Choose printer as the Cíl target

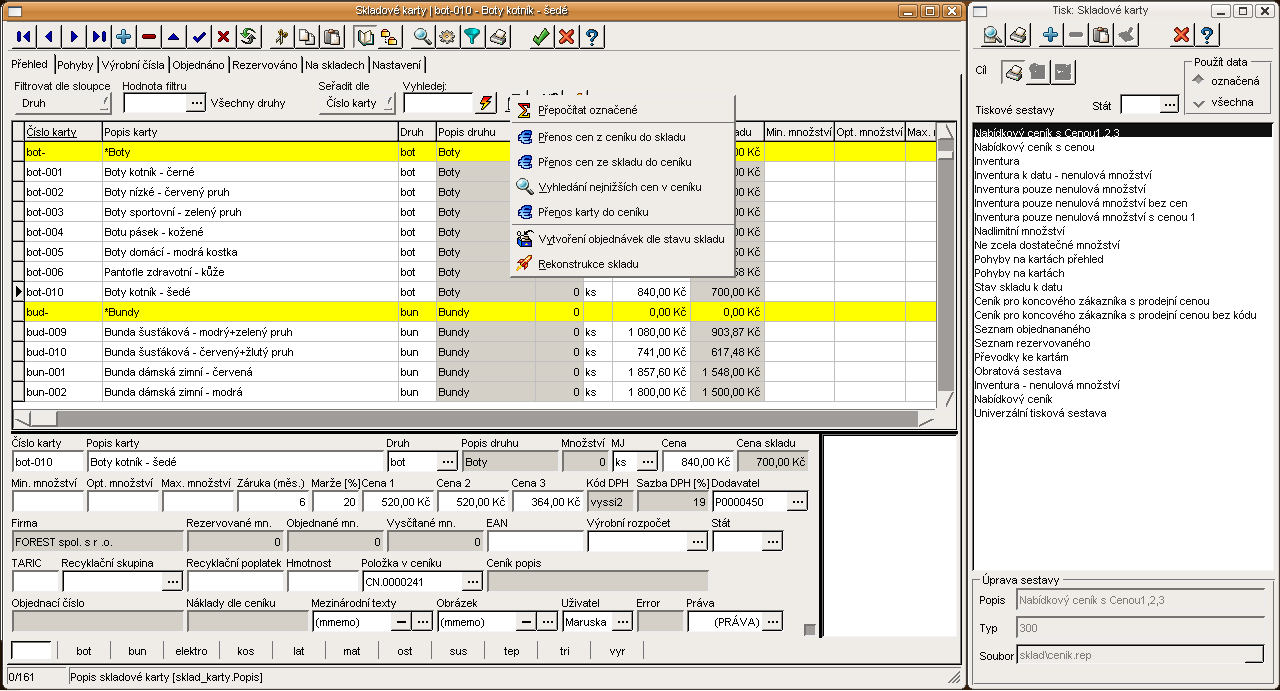click(1014, 72)
